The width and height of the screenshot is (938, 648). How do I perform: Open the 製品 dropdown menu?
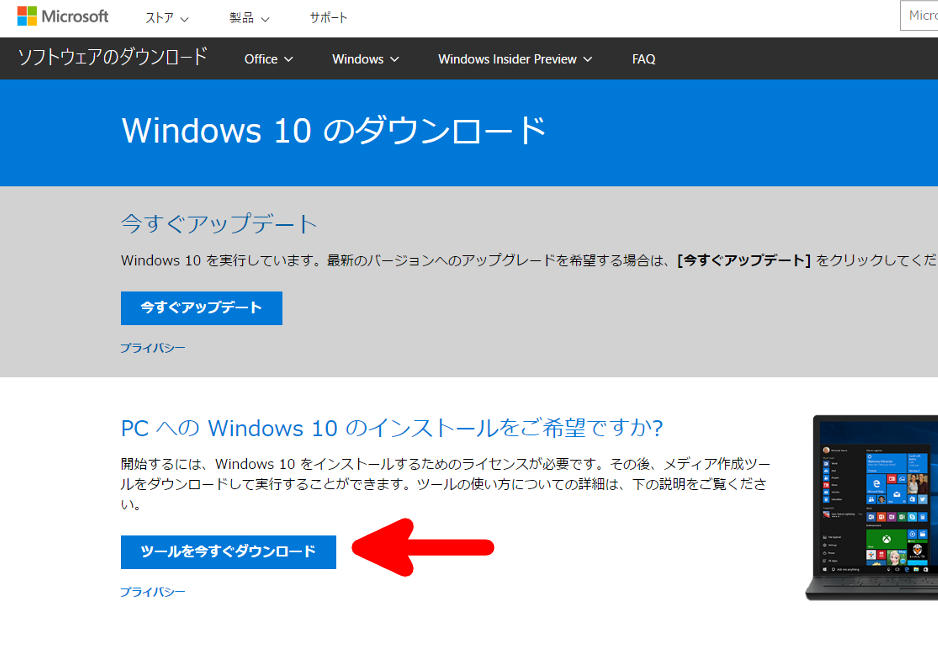[249, 18]
